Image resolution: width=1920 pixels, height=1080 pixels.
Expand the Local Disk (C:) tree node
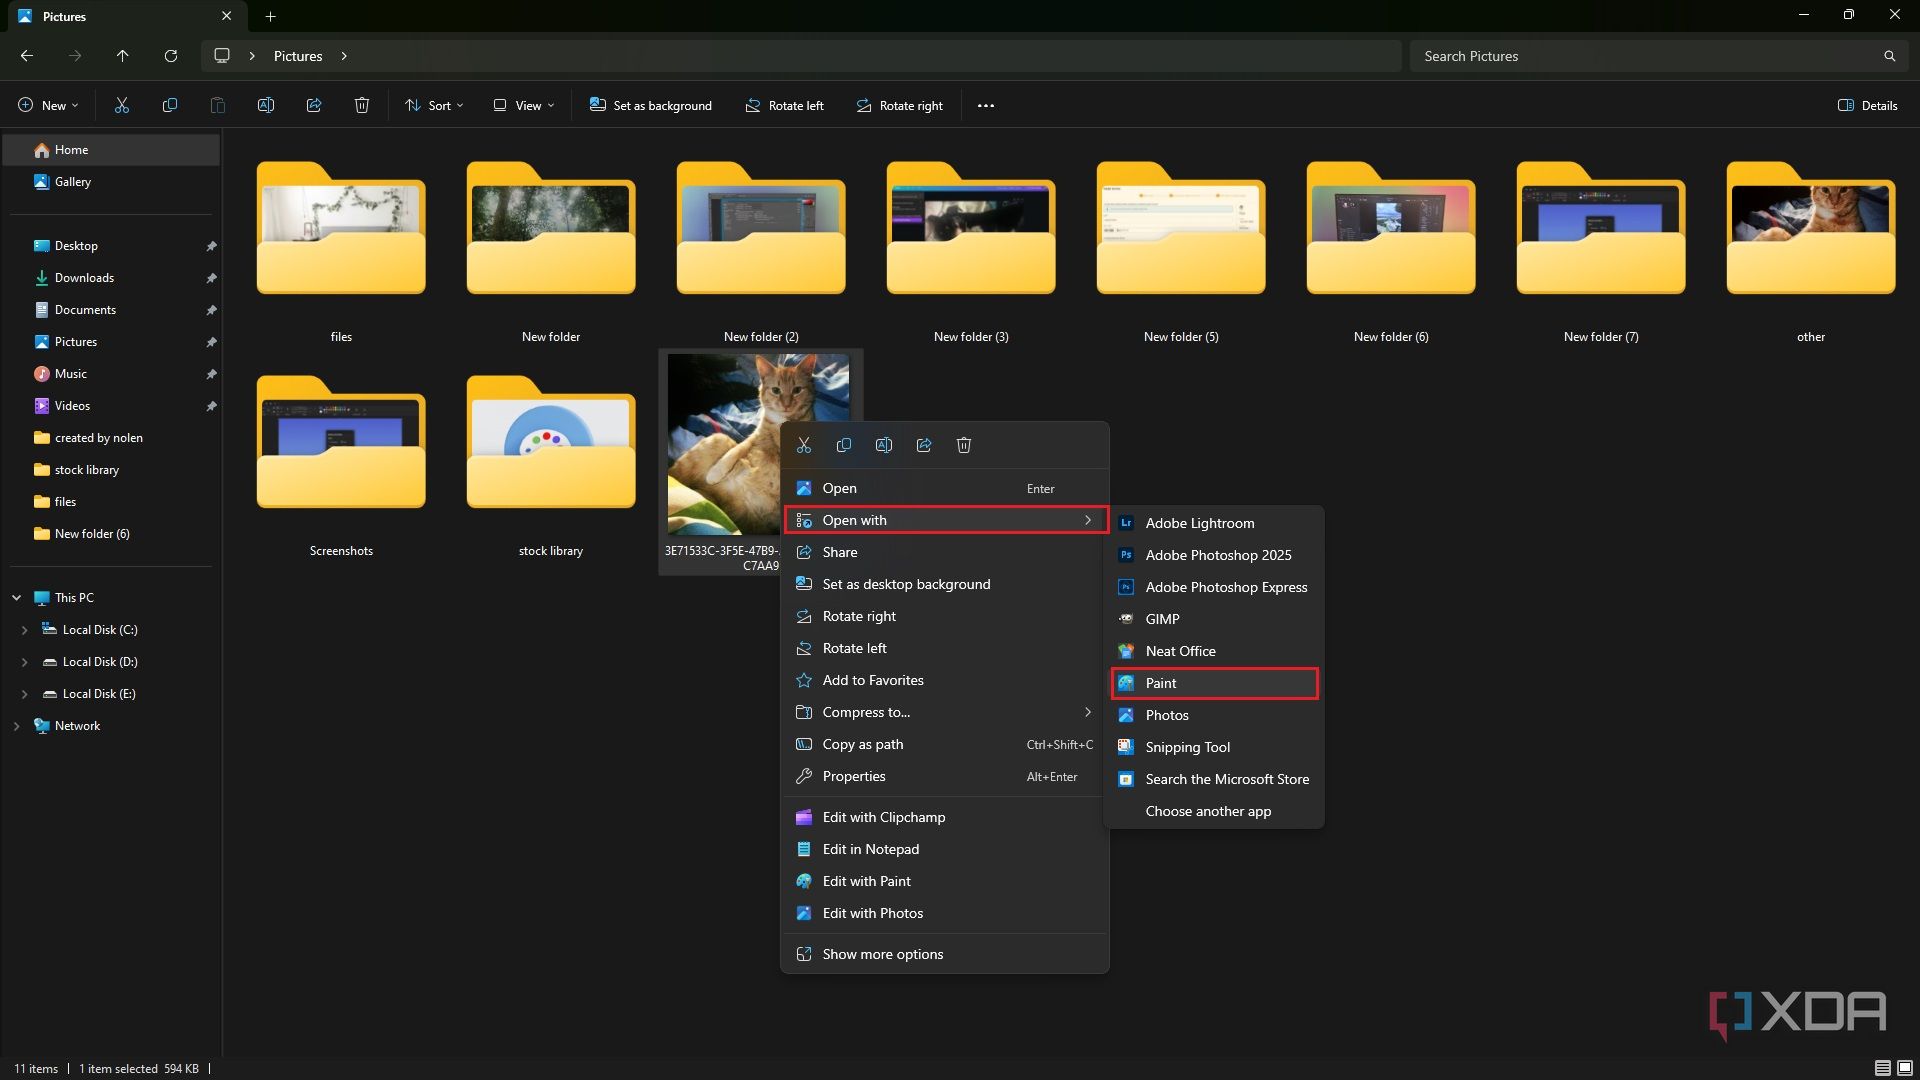pos(24,630)
